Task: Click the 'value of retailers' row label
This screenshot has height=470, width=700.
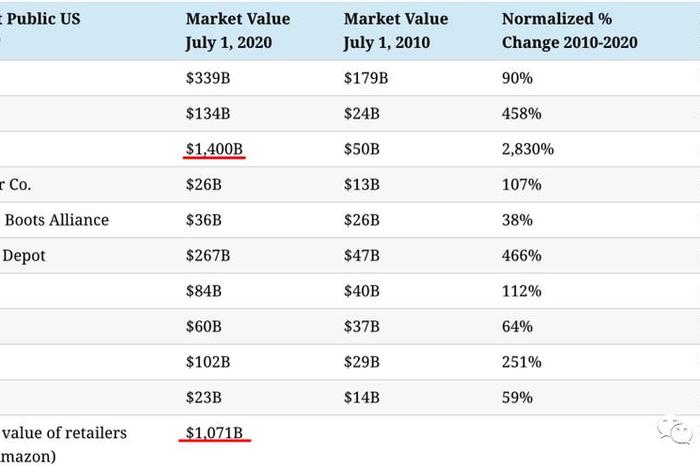Action: click(x=64, y=433)
